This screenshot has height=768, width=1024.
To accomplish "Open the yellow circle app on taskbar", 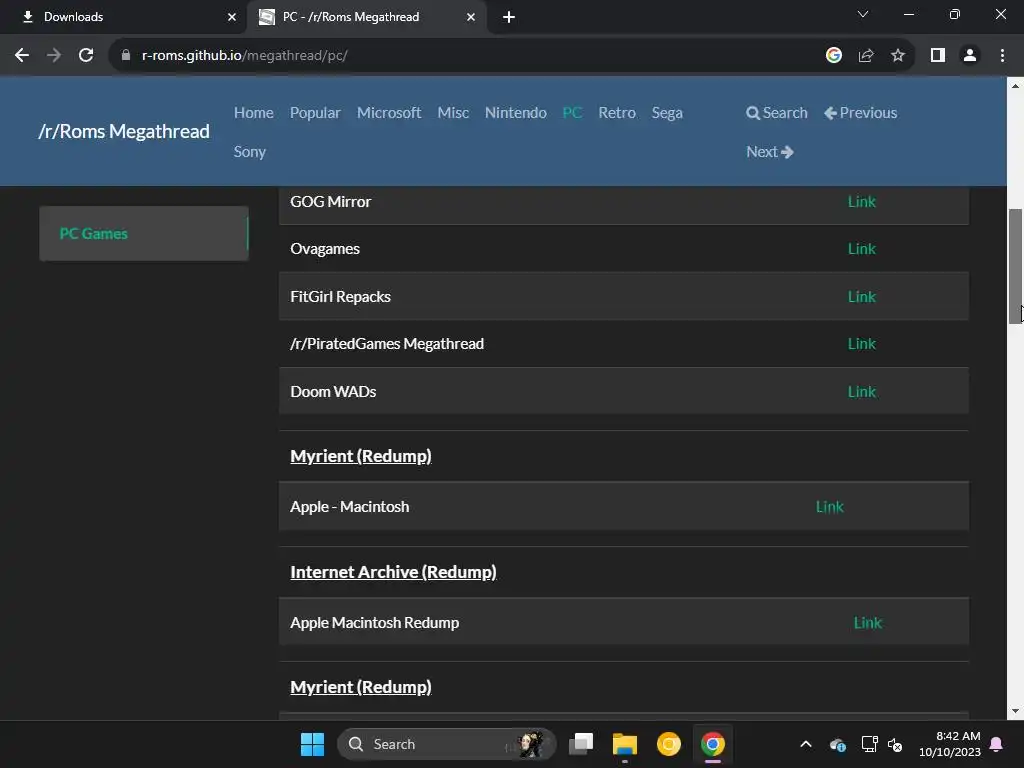I will tap(668, 744).
